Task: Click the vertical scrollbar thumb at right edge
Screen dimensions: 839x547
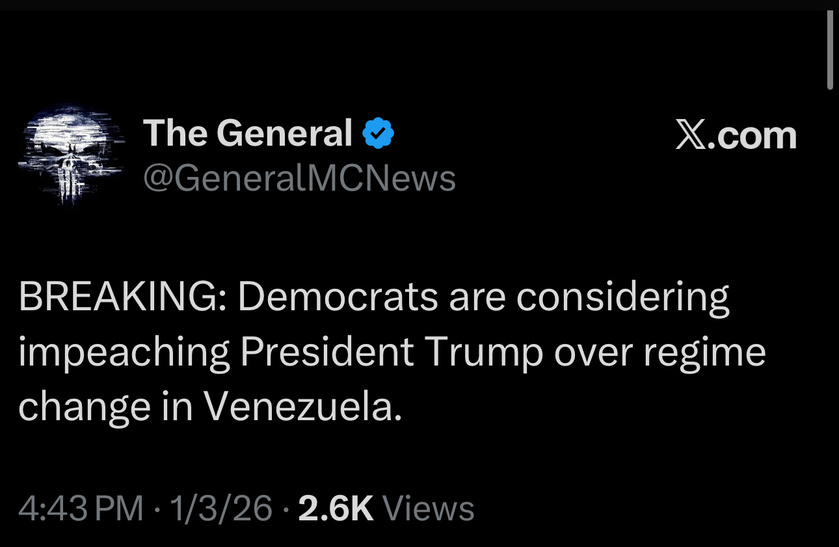Action: point(829,50)
